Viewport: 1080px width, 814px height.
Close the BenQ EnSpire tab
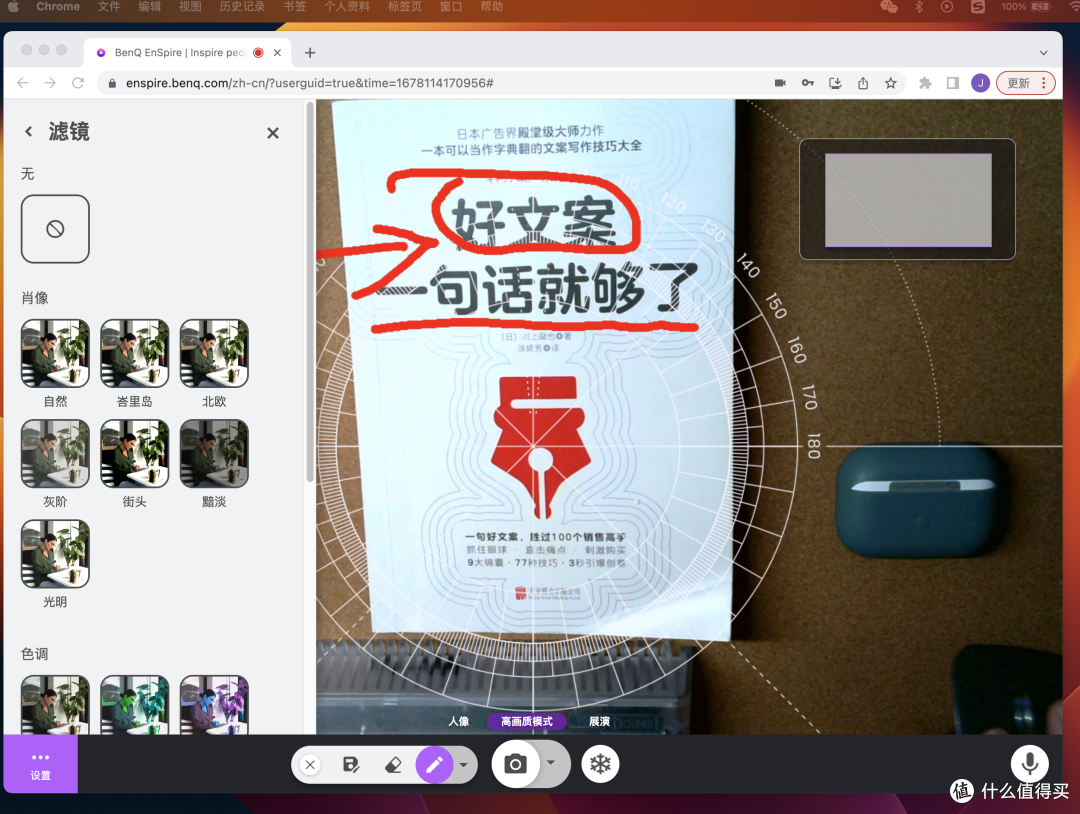[x=277, y=52]
